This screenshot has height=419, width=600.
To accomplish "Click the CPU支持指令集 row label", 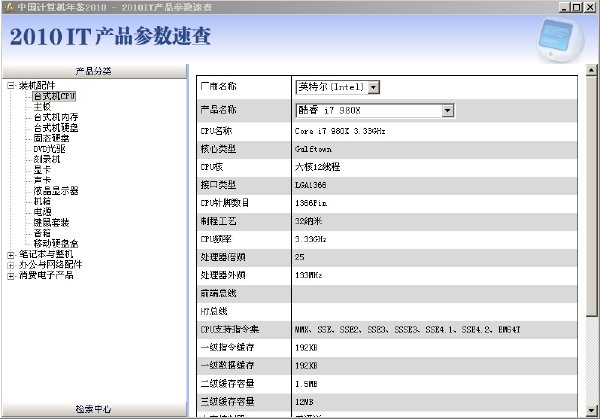I will (230, 329).
